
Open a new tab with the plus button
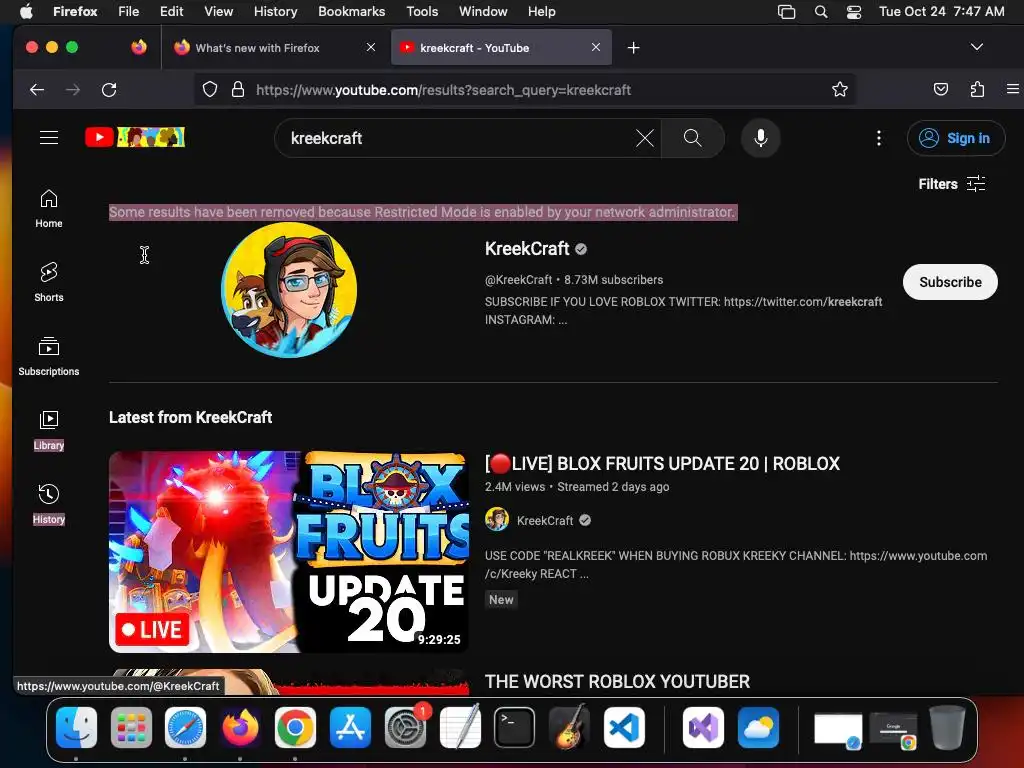click(x=633, y=48)
